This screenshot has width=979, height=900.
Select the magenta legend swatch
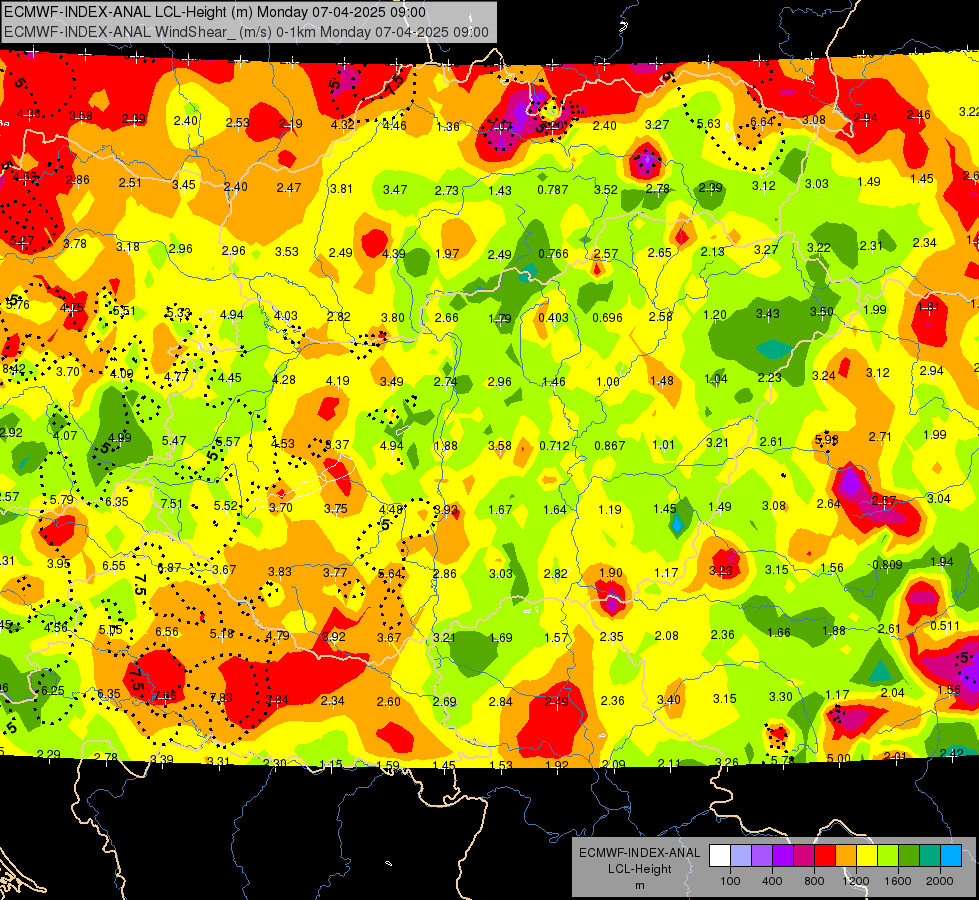tap(804, 856)
